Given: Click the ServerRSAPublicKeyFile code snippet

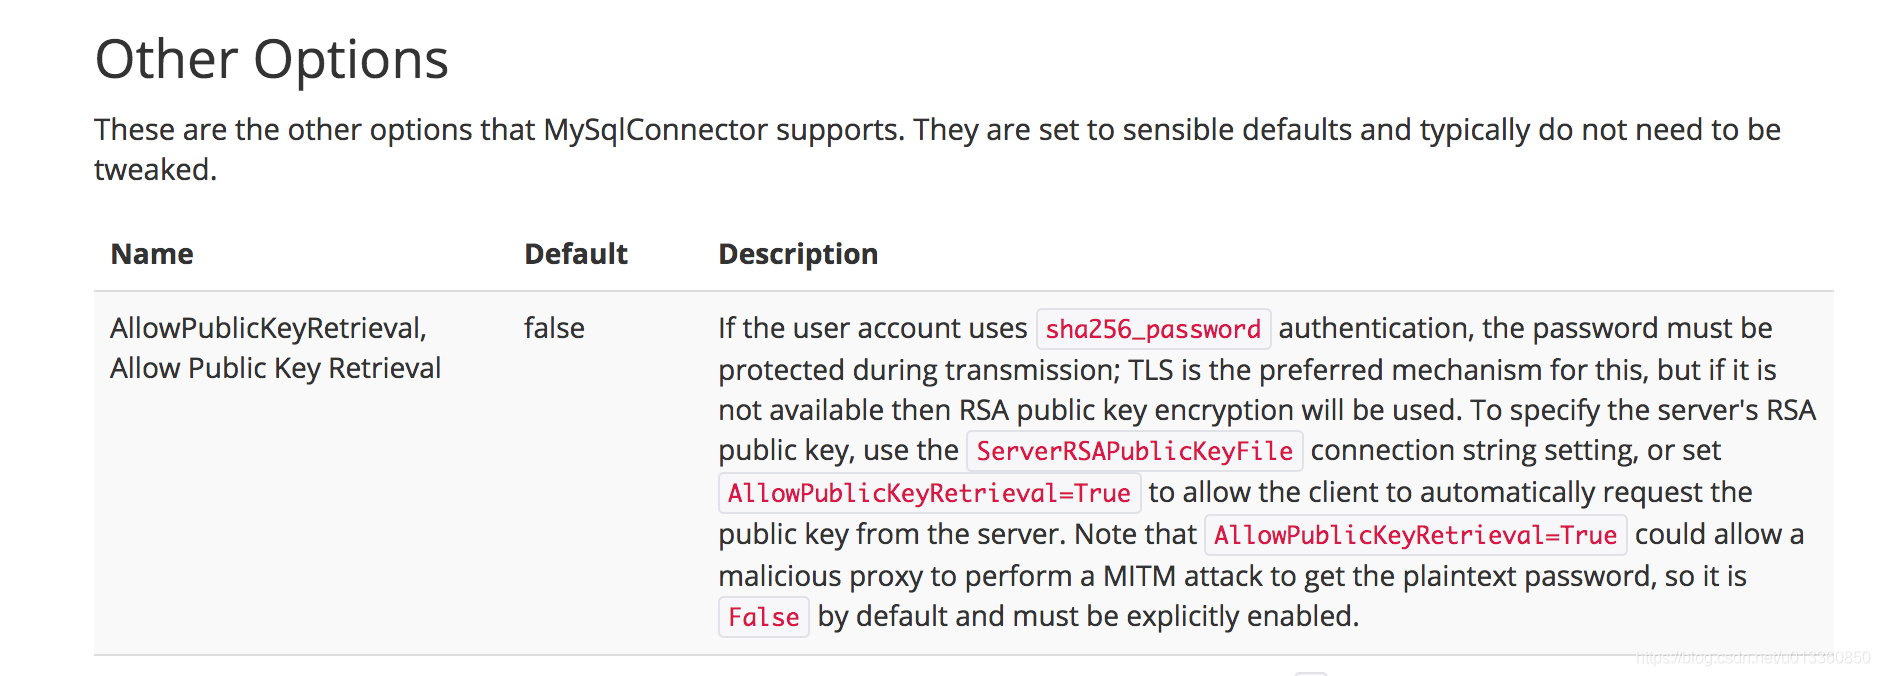Looking at the screenshot, I should coord(1135,451).
